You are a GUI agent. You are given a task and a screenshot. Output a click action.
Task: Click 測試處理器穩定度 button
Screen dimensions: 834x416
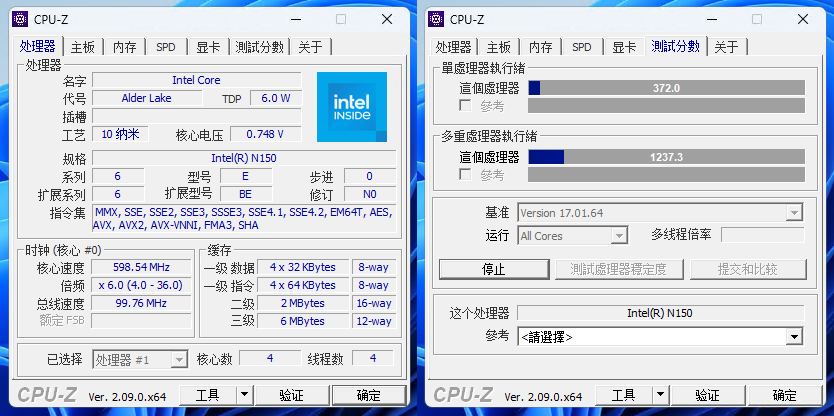tap(619, 269)
